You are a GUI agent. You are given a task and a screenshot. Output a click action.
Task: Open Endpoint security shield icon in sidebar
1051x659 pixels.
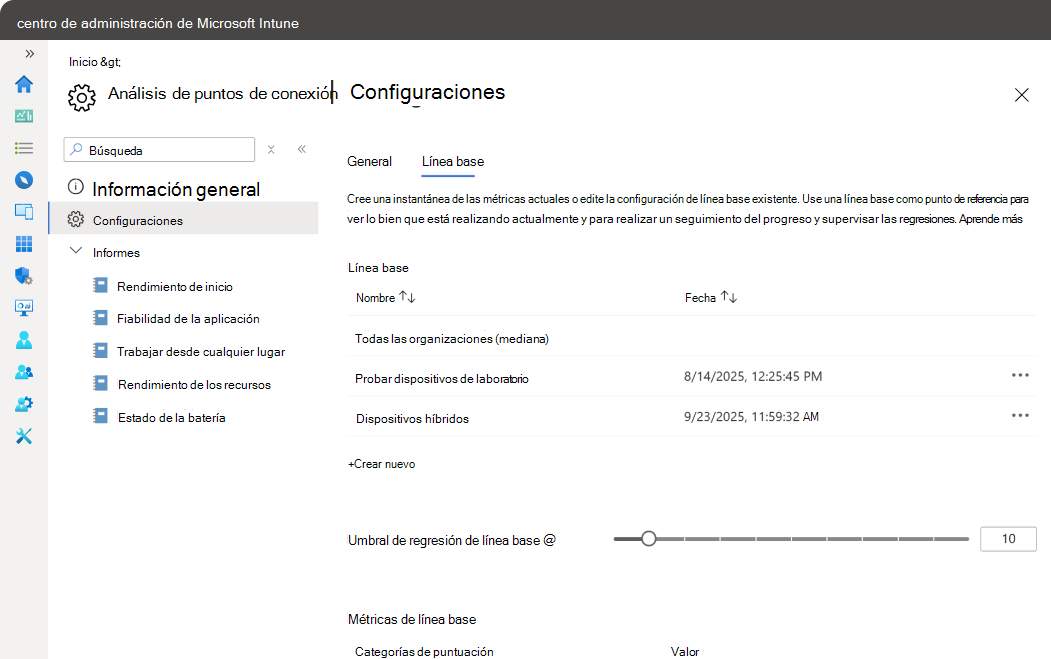pyautogui.click(x=24, y=276)
